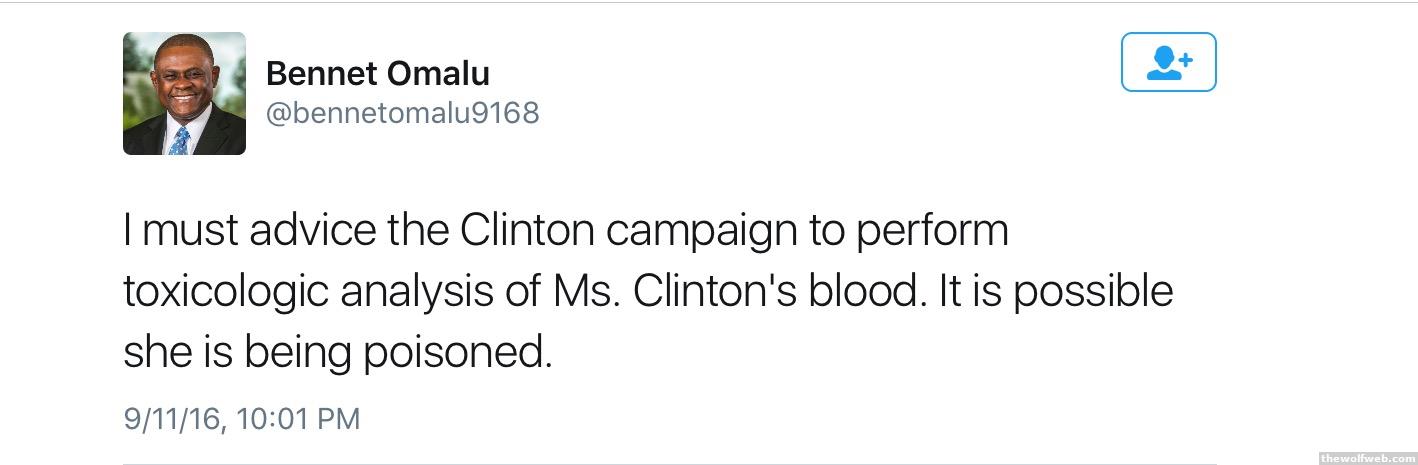Click the 9/11/16, 10:01 PM timestamp
1418x465 pixels.
tap(241, 418)
